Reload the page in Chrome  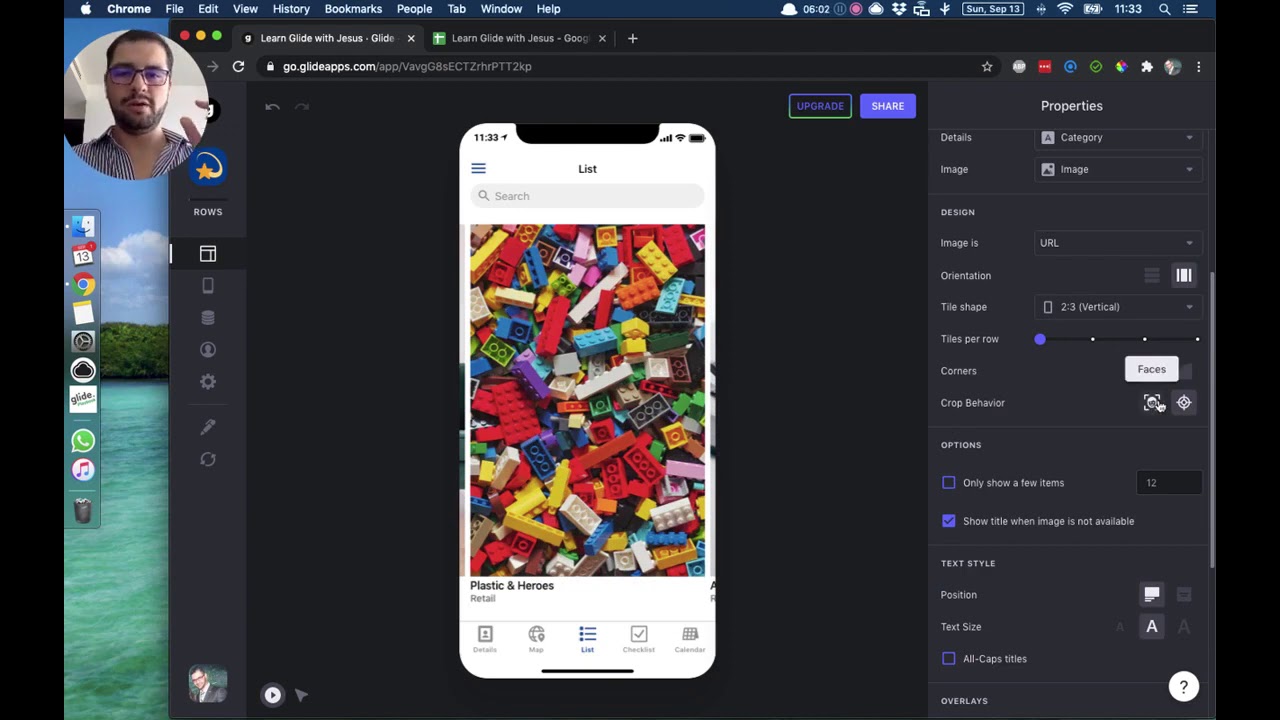point(238,66)
